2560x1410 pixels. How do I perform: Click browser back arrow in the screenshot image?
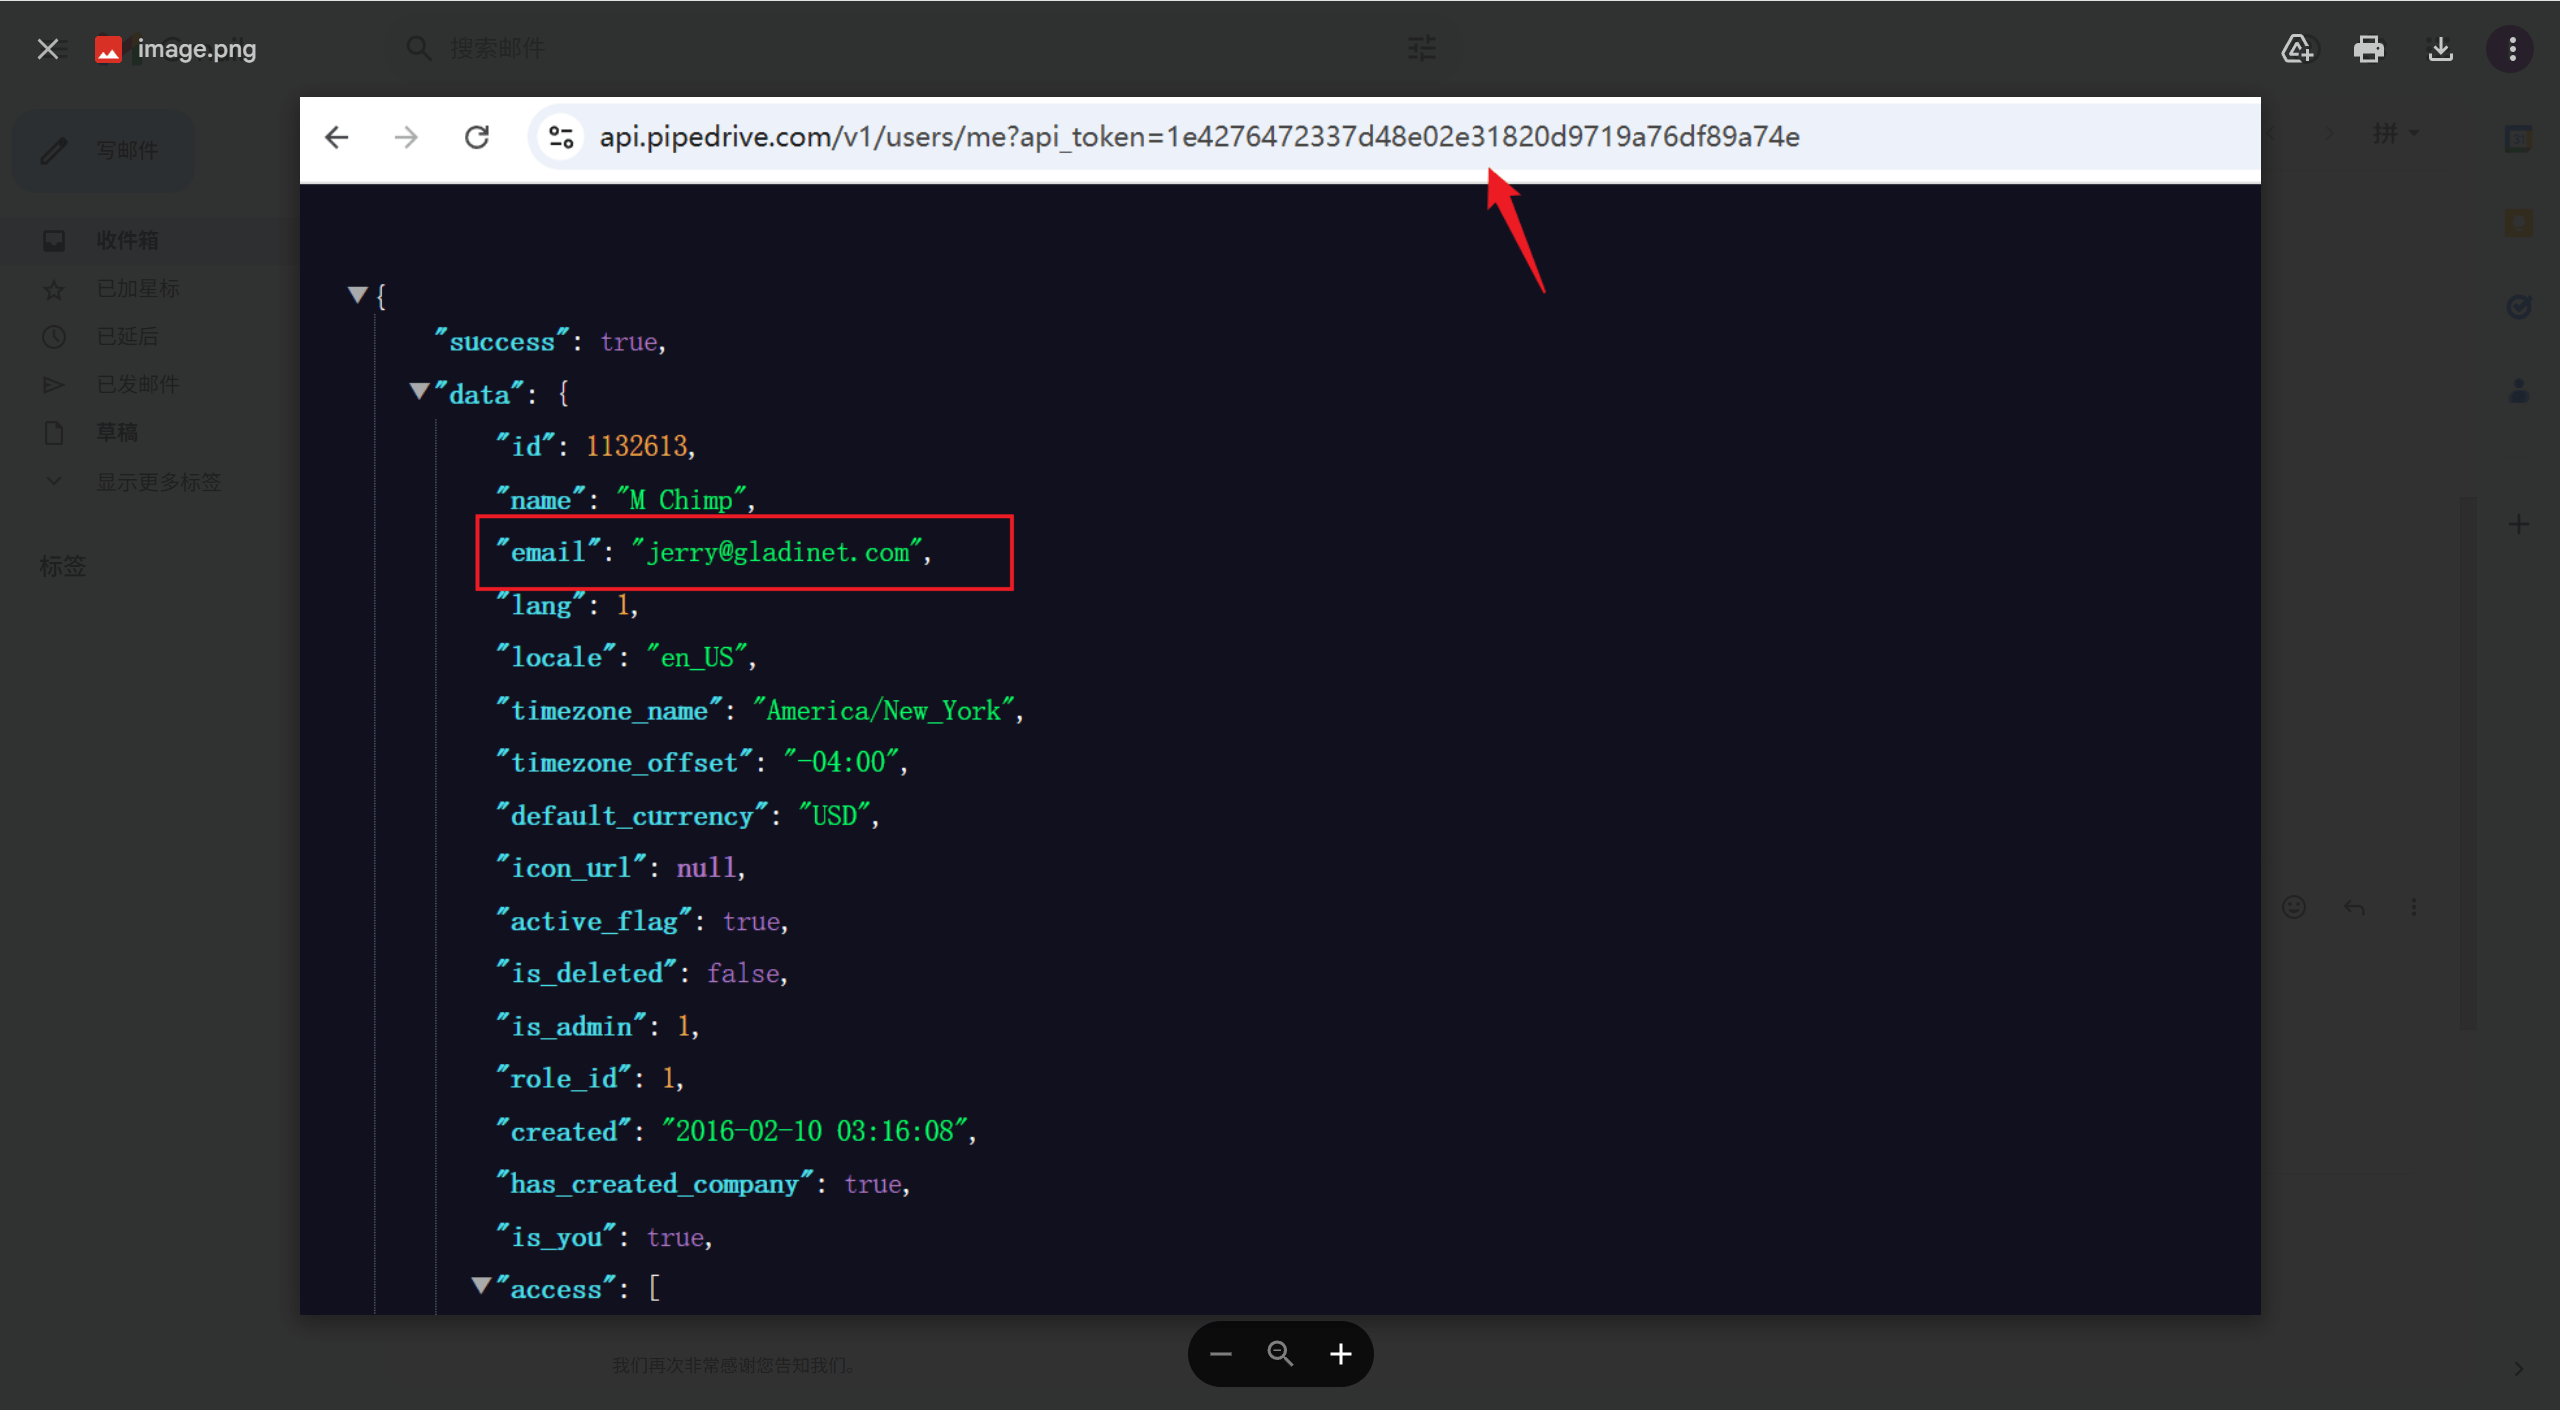(x=337, y=137)
